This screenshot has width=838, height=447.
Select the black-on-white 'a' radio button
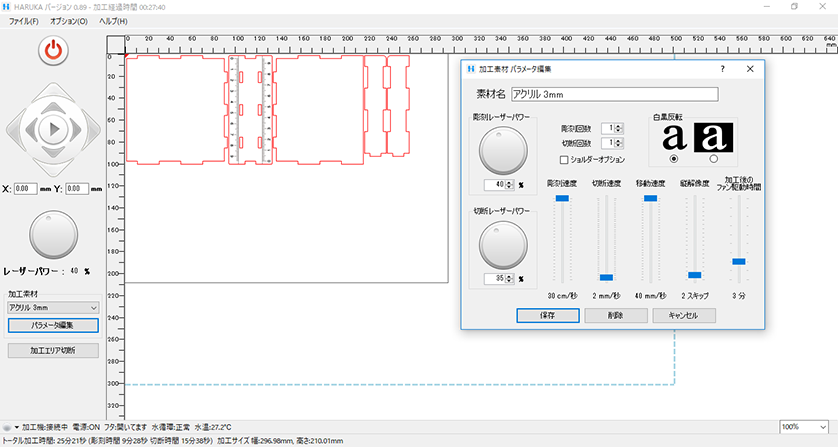(673, 159)
